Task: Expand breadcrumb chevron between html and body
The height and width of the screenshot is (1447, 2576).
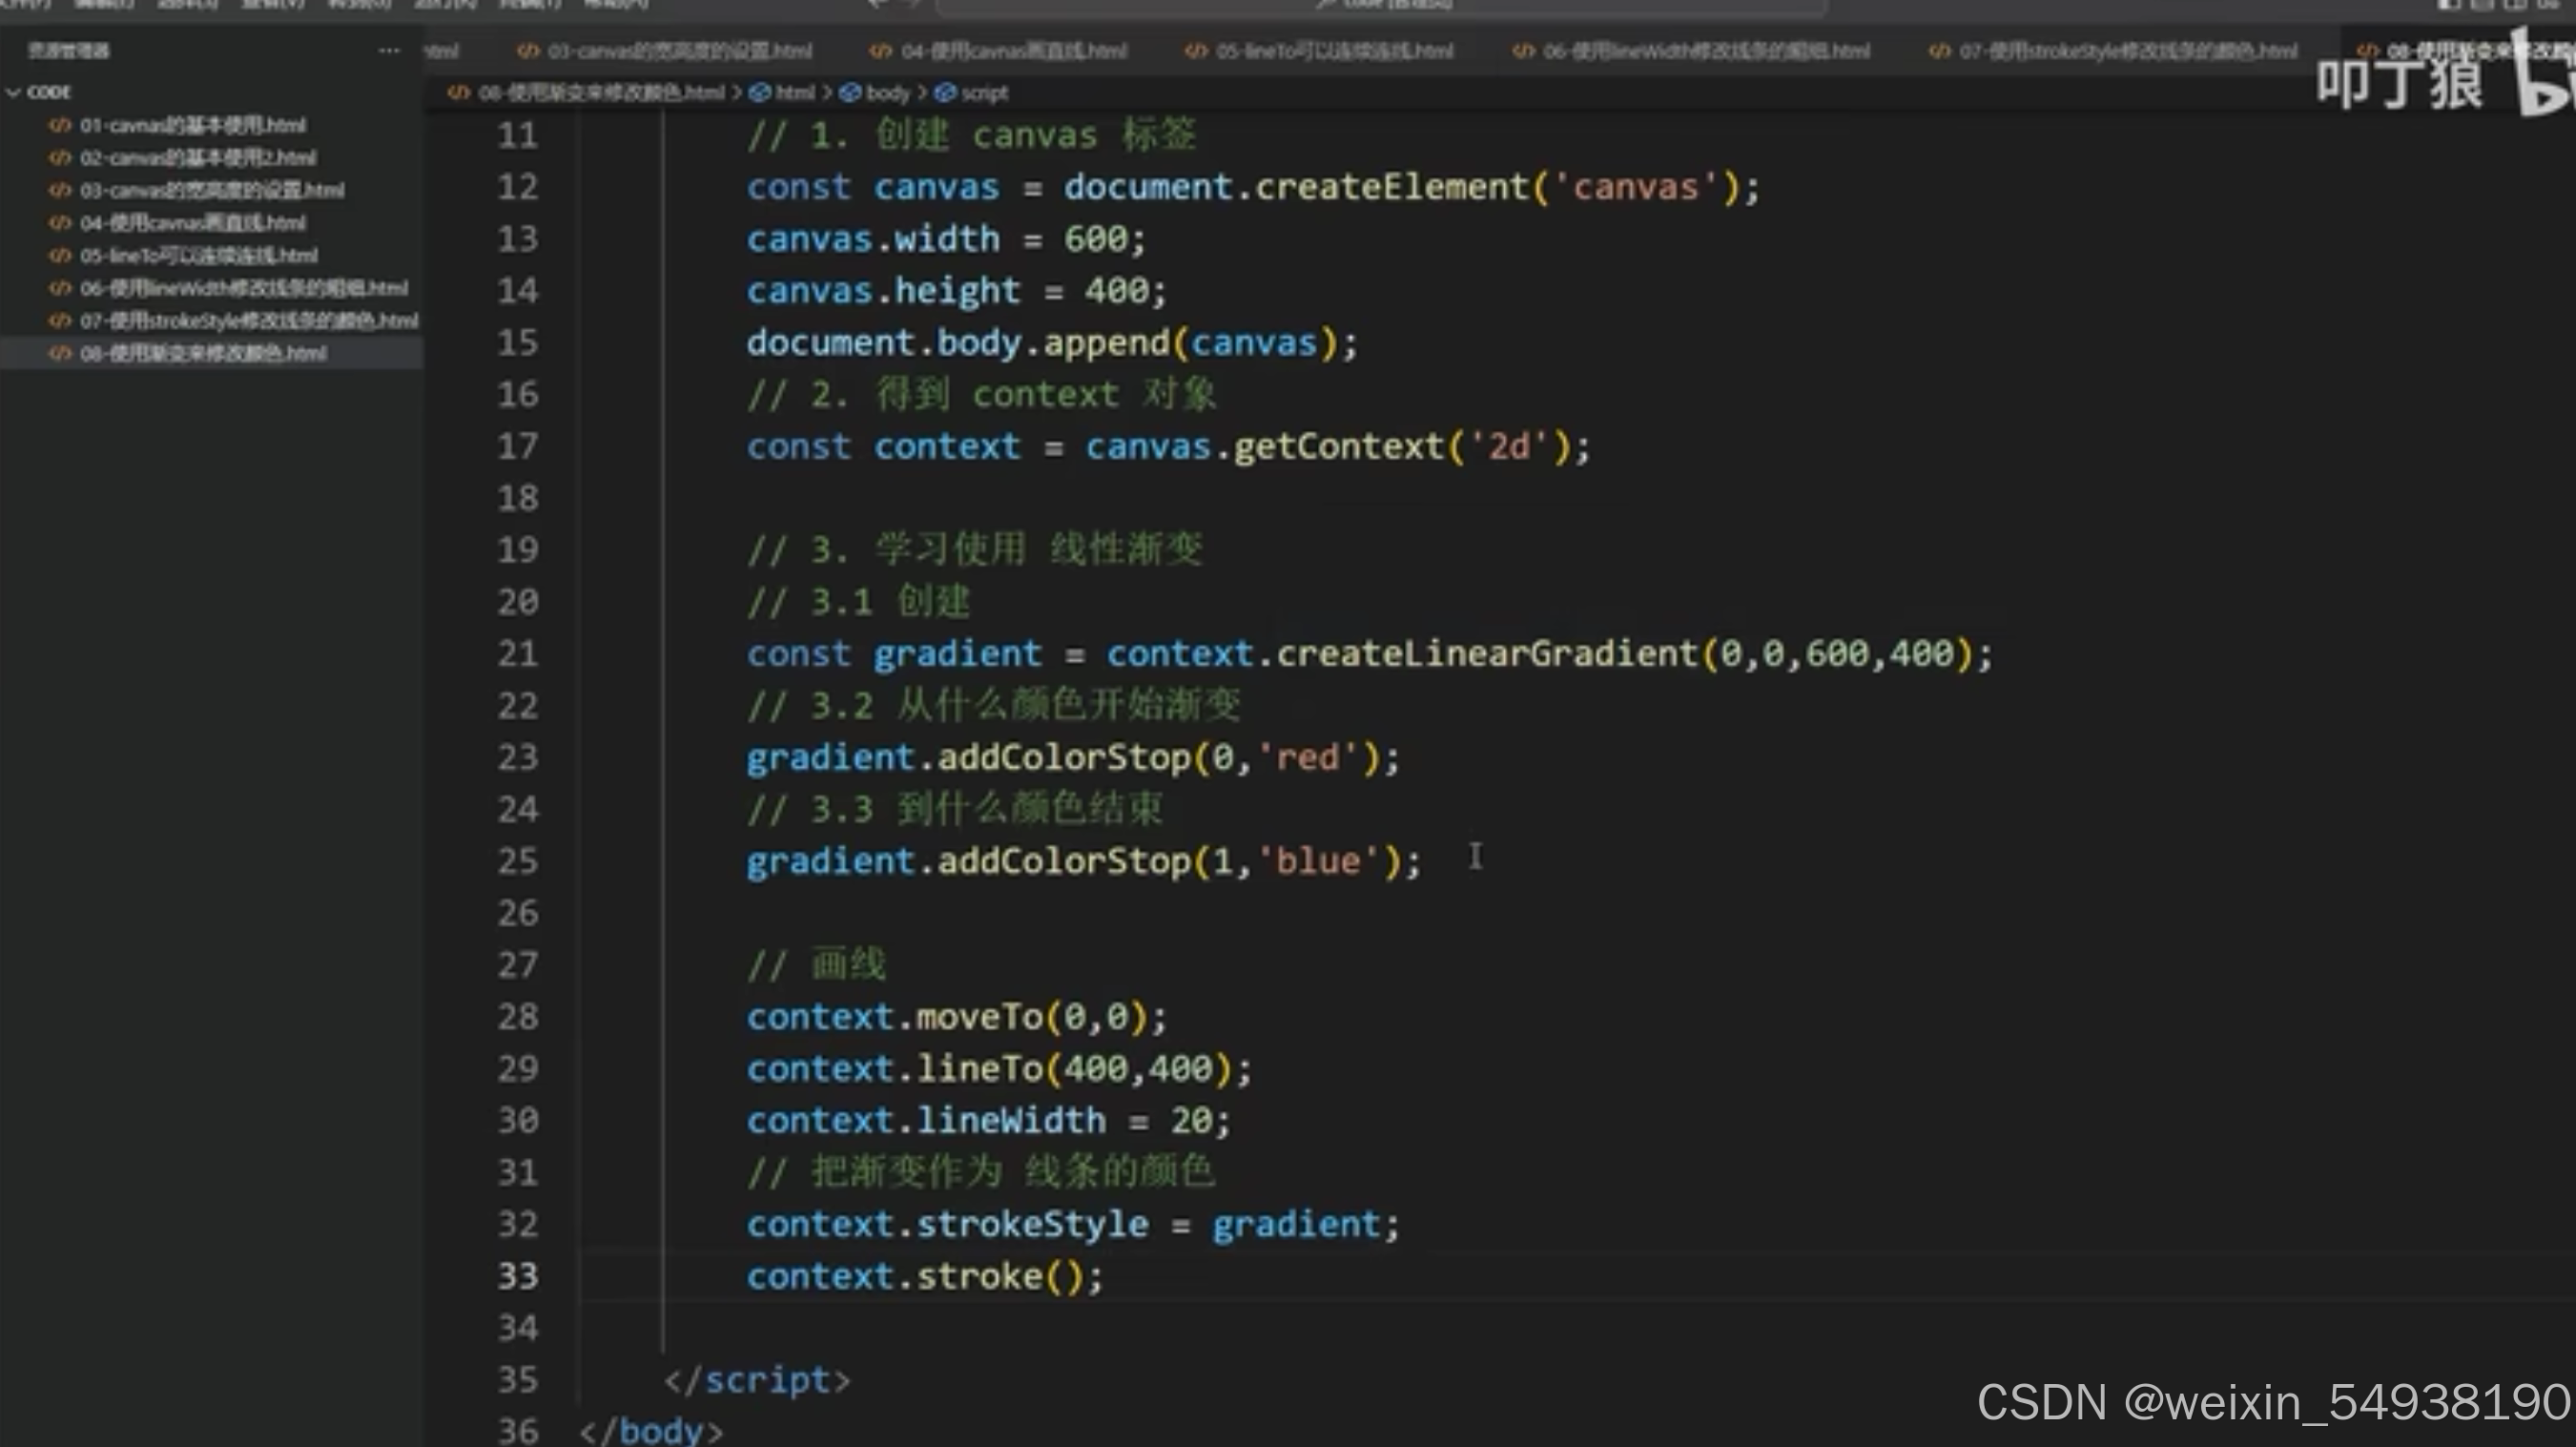Action: (x=827, y=93)
